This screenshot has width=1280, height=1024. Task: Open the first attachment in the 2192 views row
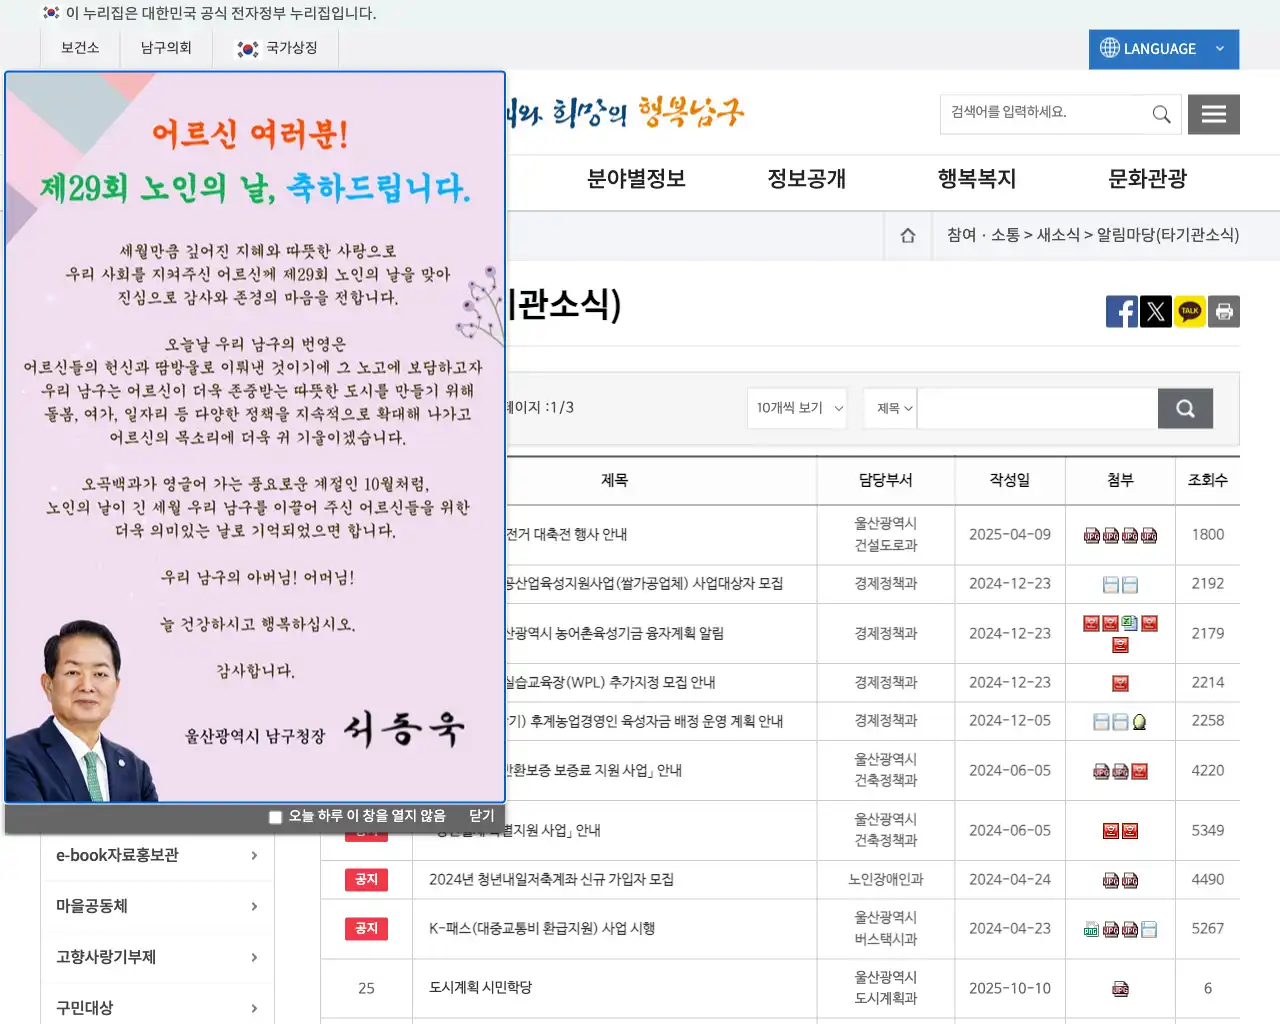(1111, 584)
